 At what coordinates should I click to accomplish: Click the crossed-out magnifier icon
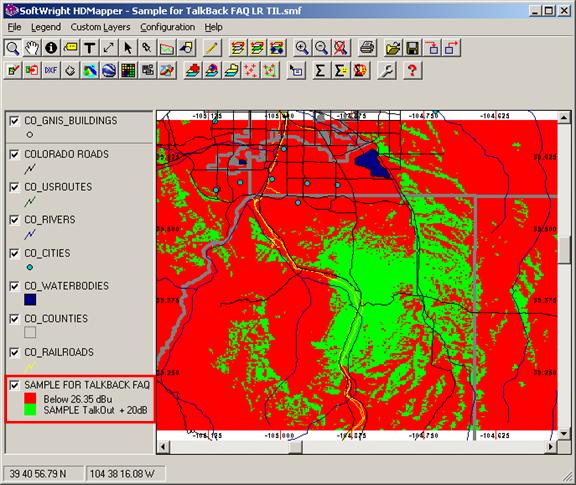click(341, 48)
